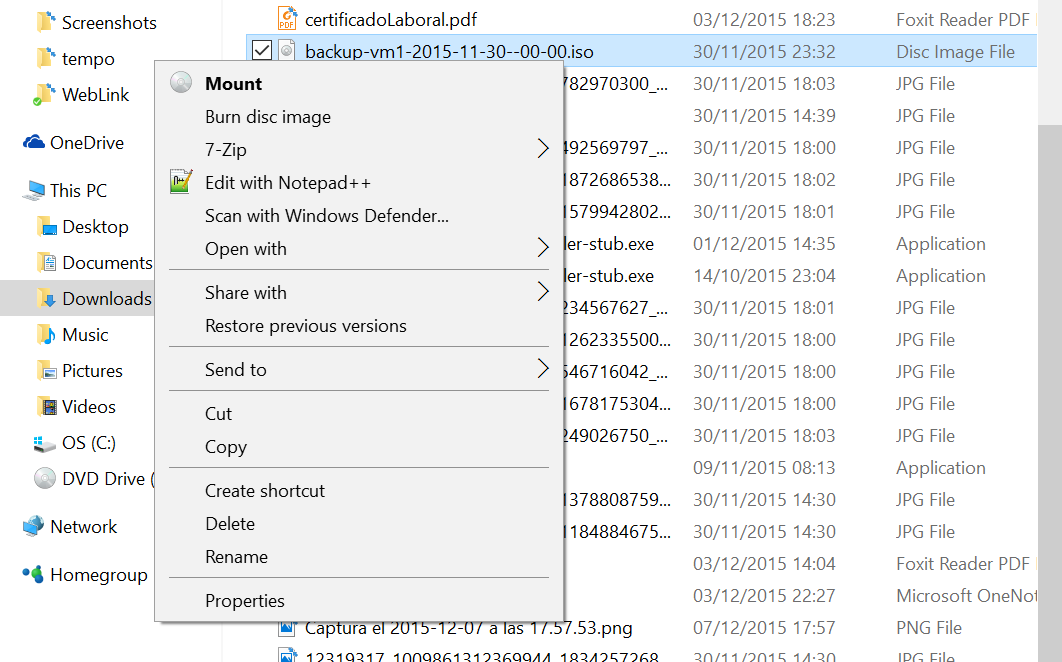
Task: Select Homegroup in the navigation pane
Action: [99, 575]
